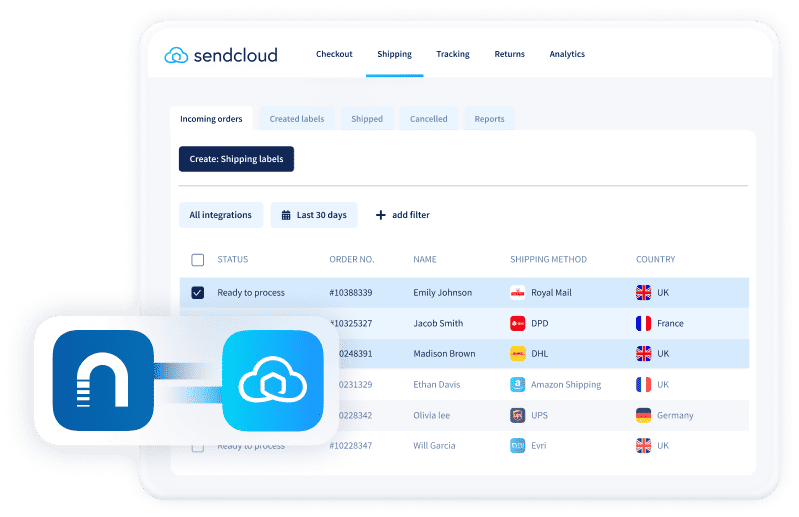Screen dimensions: 799x517
Task: Check the Will Garcia order checkbox
Action: (x=197, y=448)
